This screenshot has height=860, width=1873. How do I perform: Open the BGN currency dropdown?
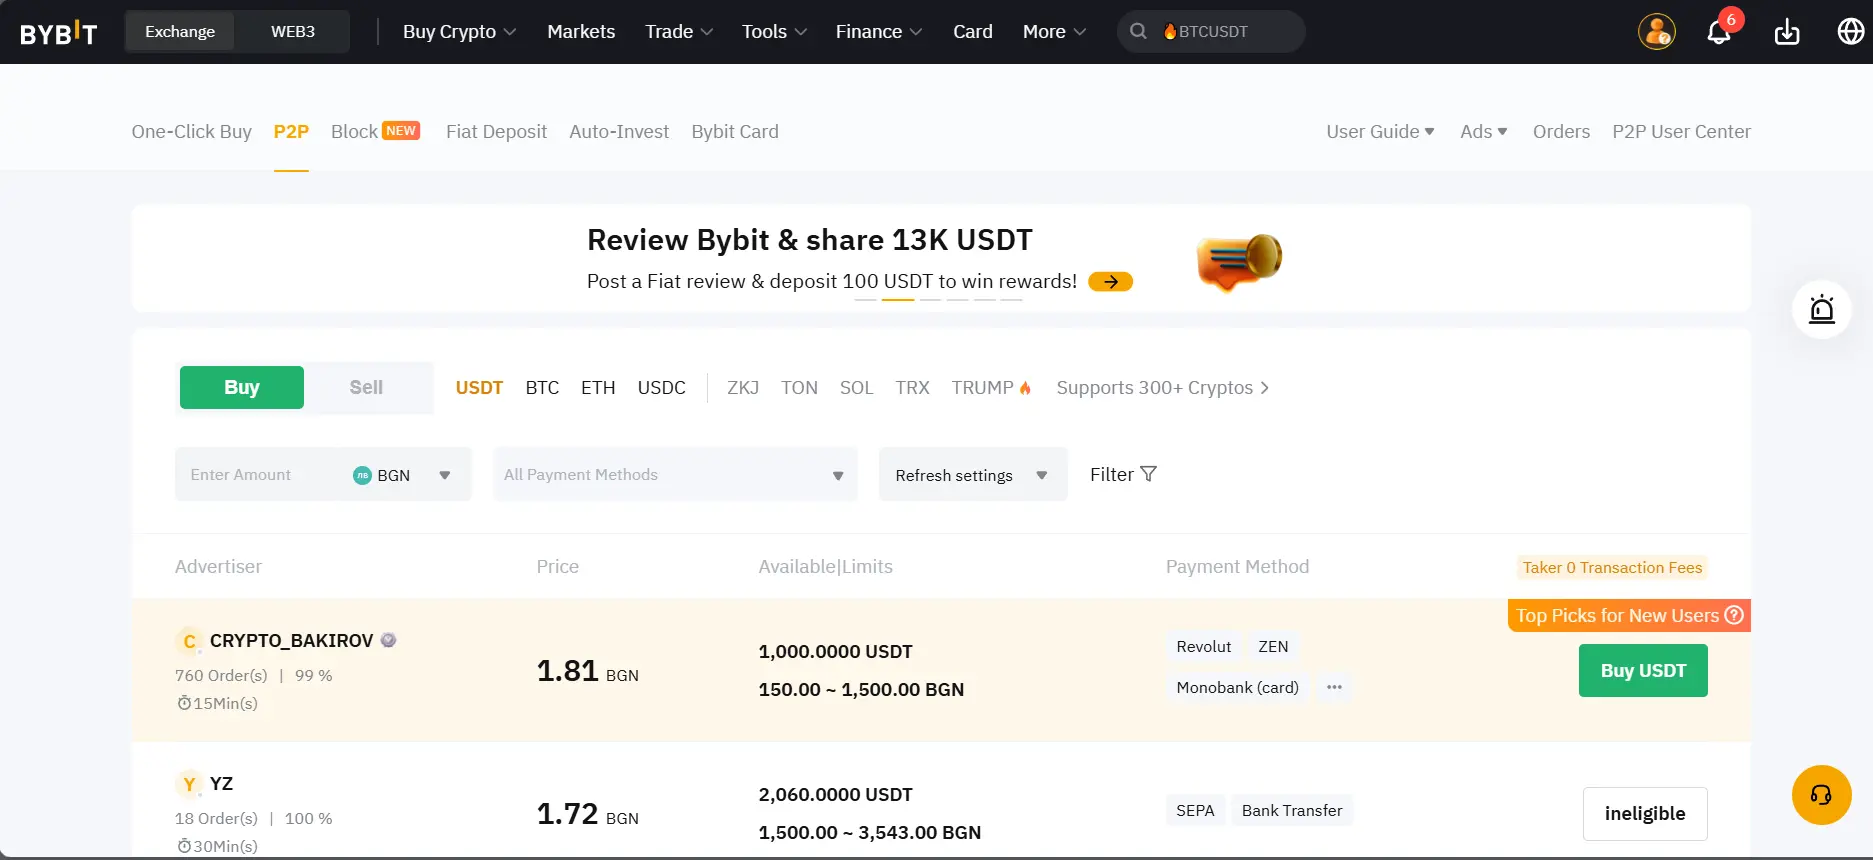(402, 475)
